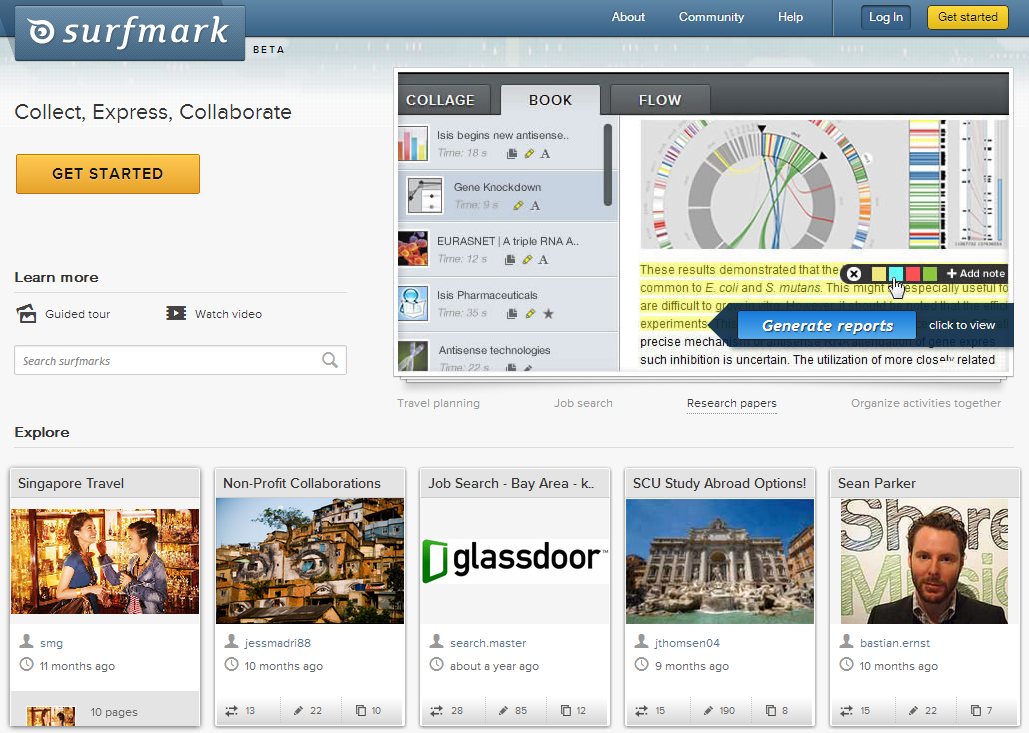
Task: Click share icon on Non-Profit Collaborations card
Action: 232,711
